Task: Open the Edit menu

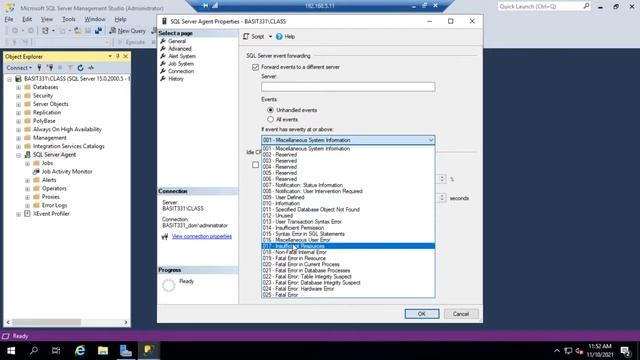Action: coord(27,19)
